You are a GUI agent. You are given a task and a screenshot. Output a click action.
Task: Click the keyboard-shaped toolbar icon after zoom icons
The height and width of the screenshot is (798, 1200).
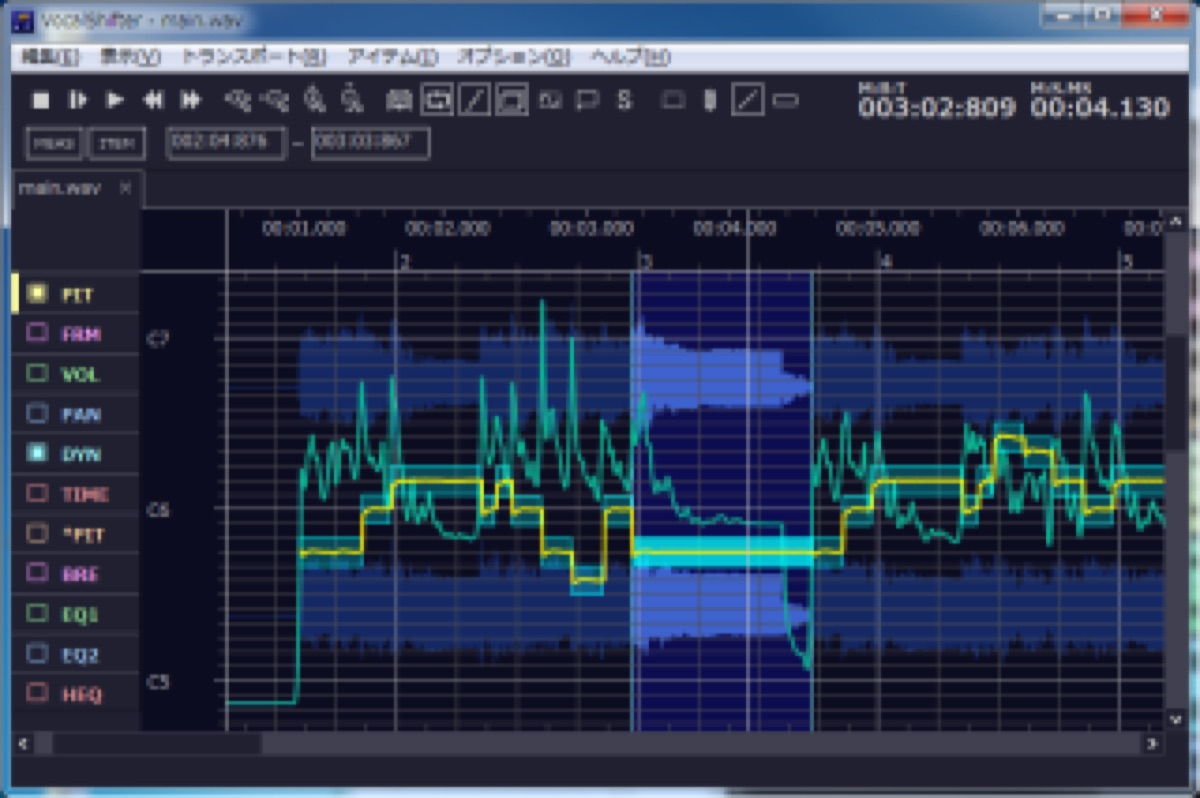pos(399,100)
